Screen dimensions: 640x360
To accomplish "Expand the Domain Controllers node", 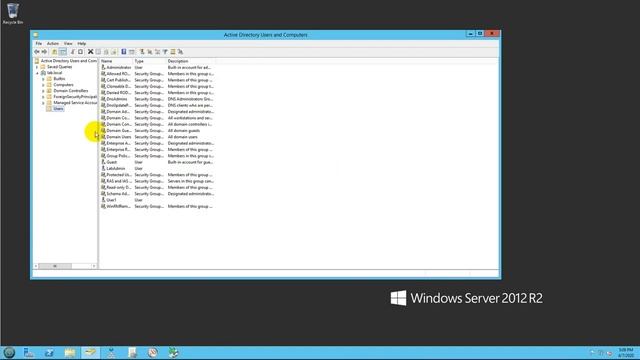I will coord(43,91).
